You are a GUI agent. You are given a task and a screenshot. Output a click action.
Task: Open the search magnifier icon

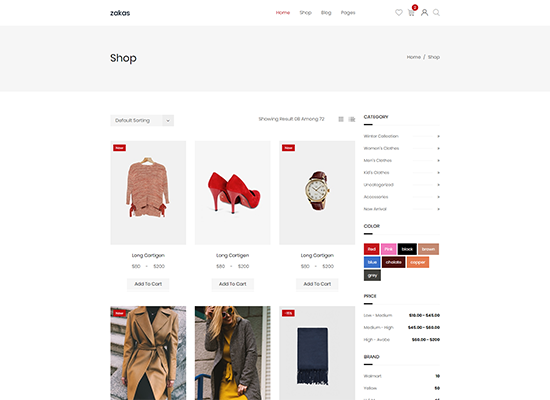coord(436,13)
